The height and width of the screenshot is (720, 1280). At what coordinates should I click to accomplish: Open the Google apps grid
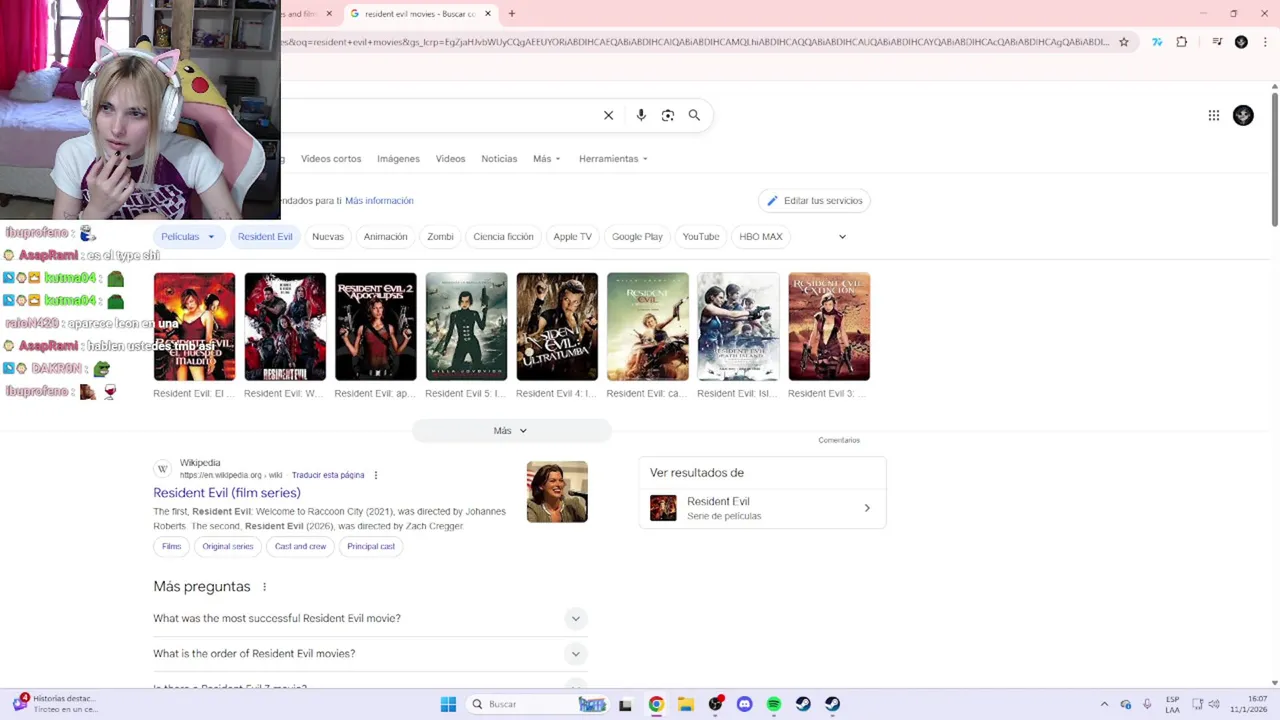click(1214, 115)
